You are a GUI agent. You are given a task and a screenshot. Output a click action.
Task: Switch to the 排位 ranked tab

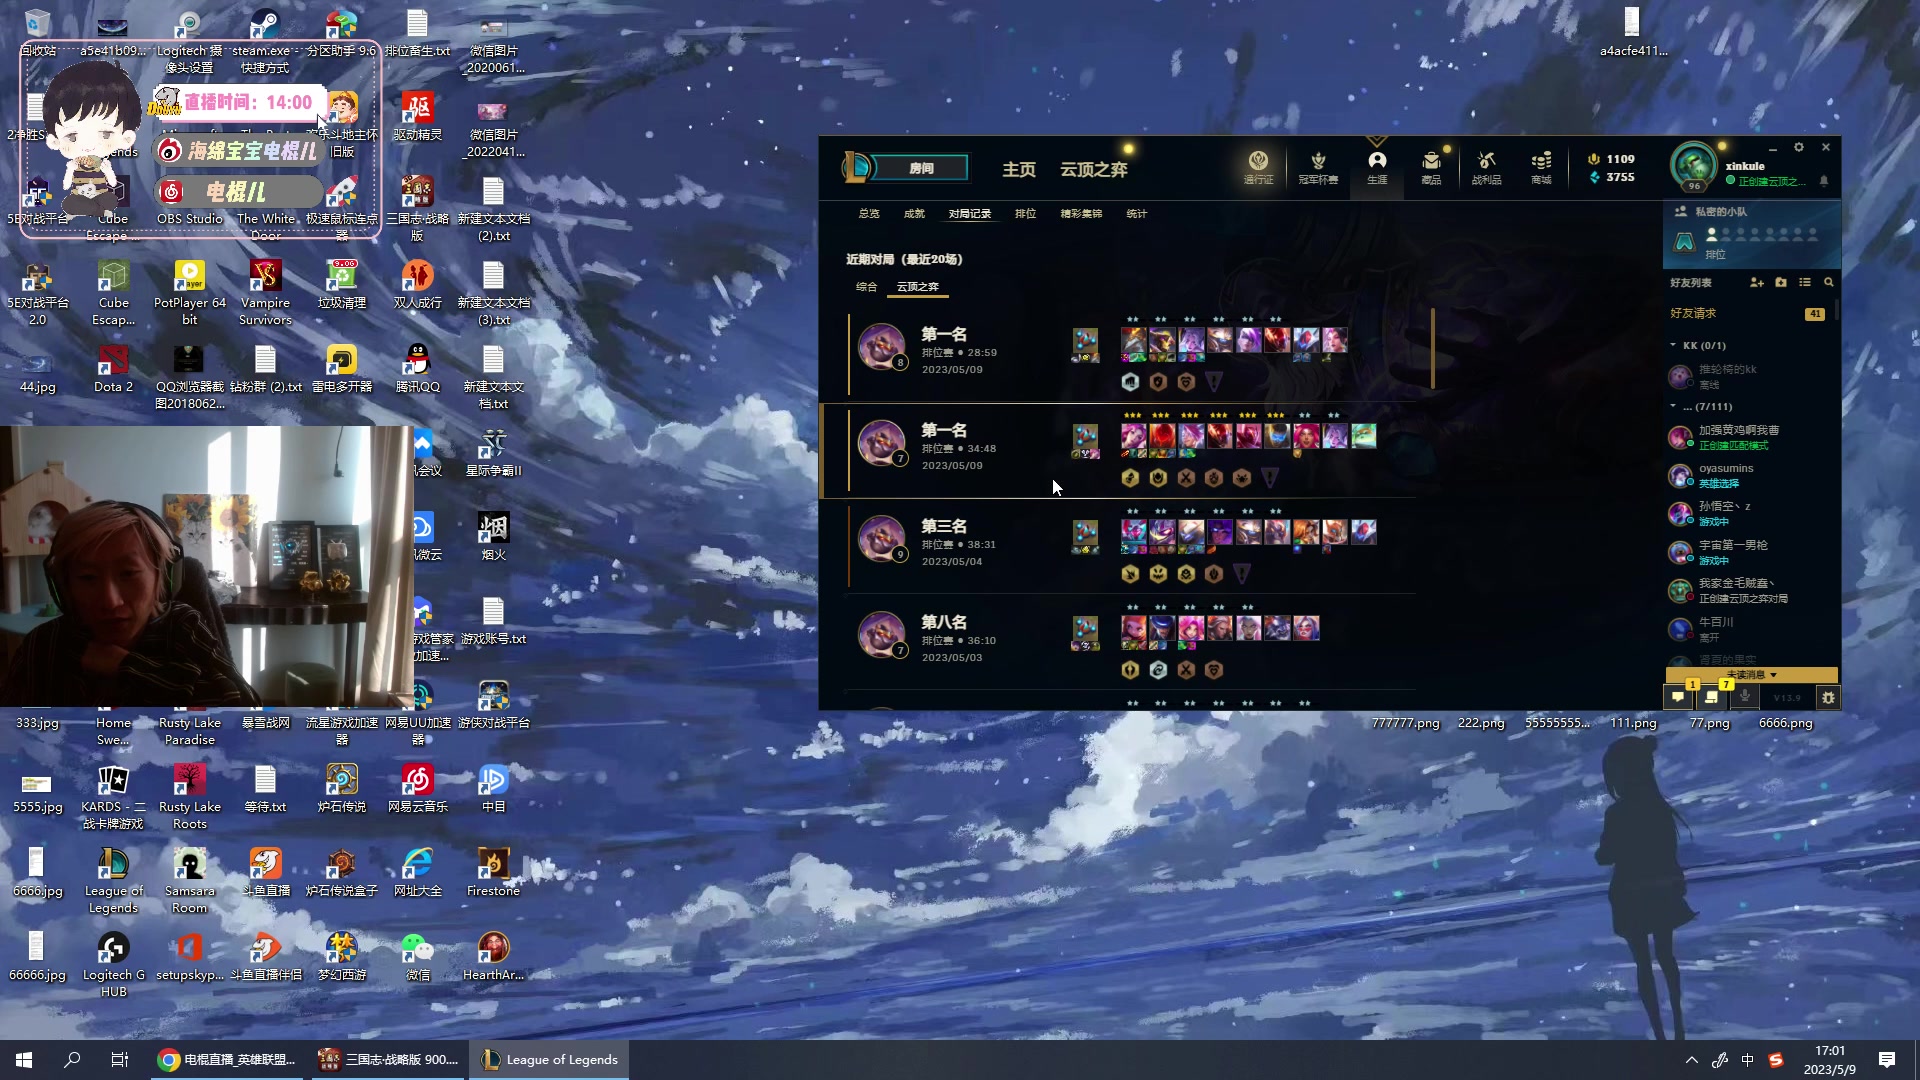(x=1025, y=214)
